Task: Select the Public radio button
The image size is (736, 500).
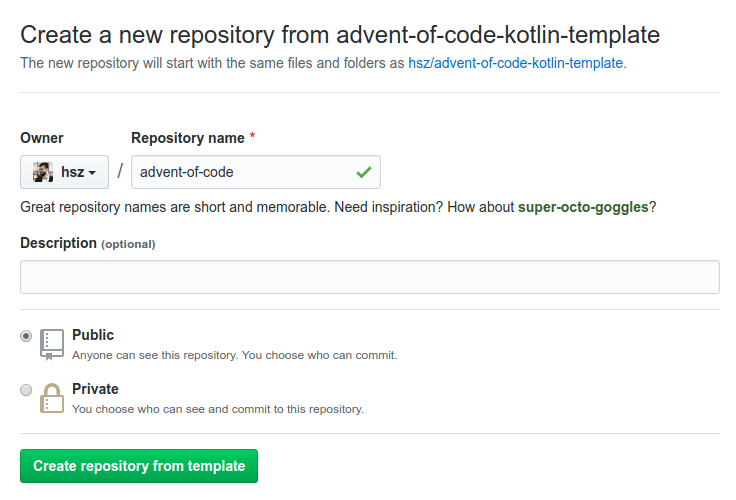Action: coord(26,336)
